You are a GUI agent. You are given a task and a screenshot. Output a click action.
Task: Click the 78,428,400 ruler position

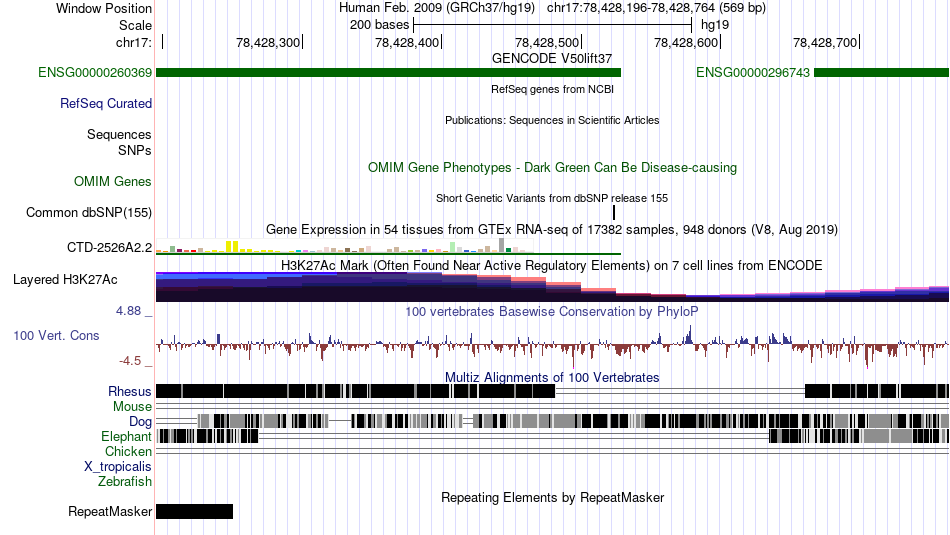click(x=407, y=42)
